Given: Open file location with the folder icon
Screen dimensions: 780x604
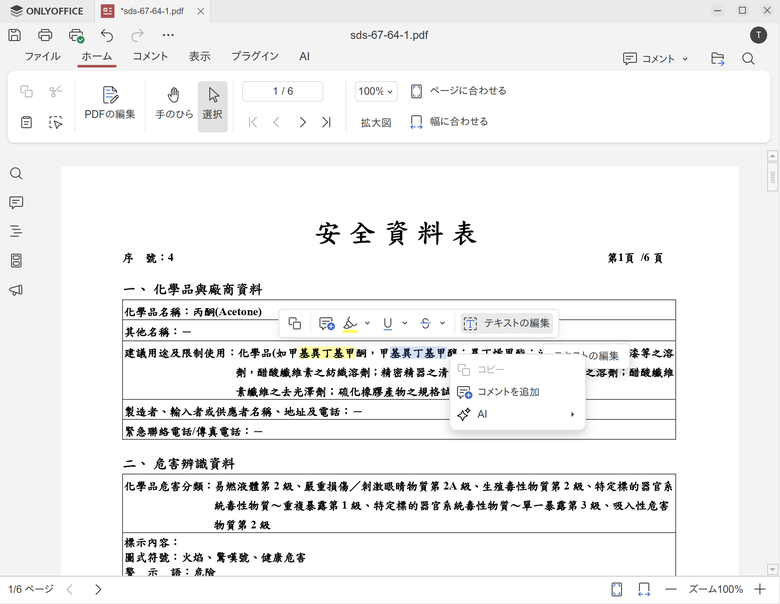Looking at the screenshot, I should (717, 59).
